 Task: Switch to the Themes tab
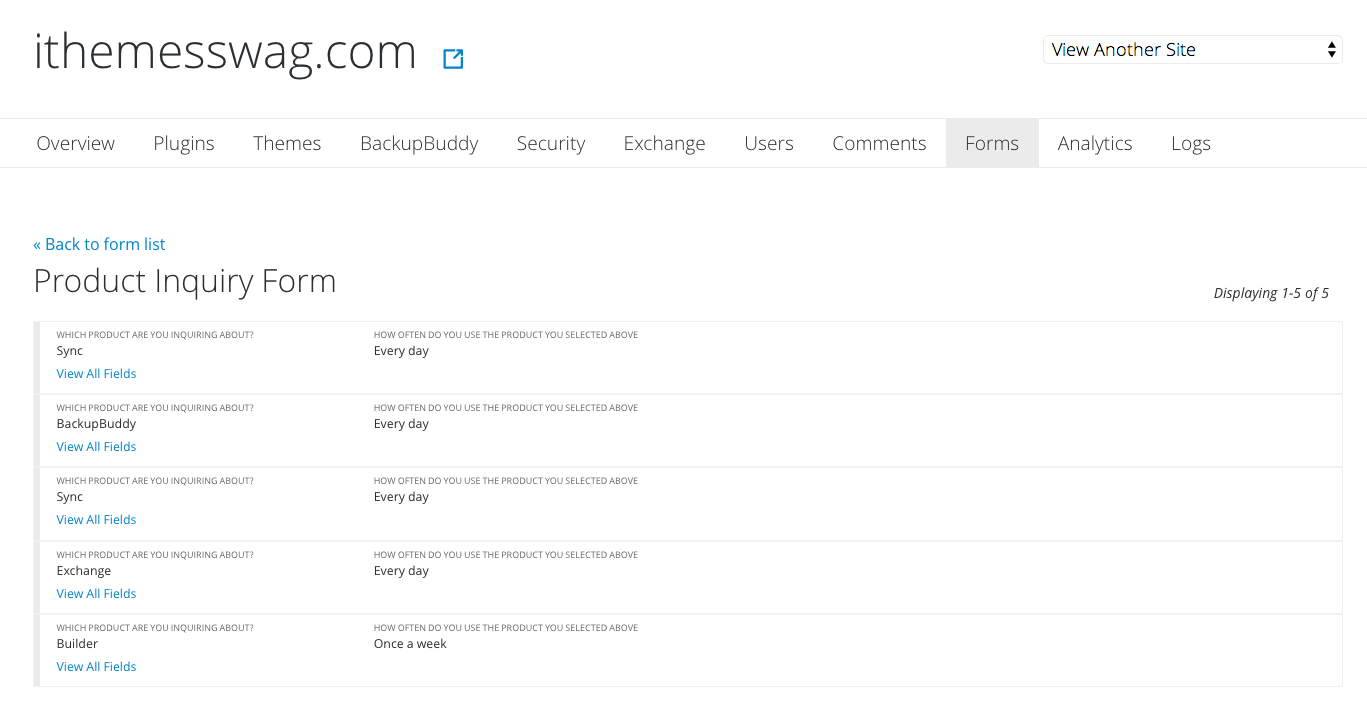(287, 143)
